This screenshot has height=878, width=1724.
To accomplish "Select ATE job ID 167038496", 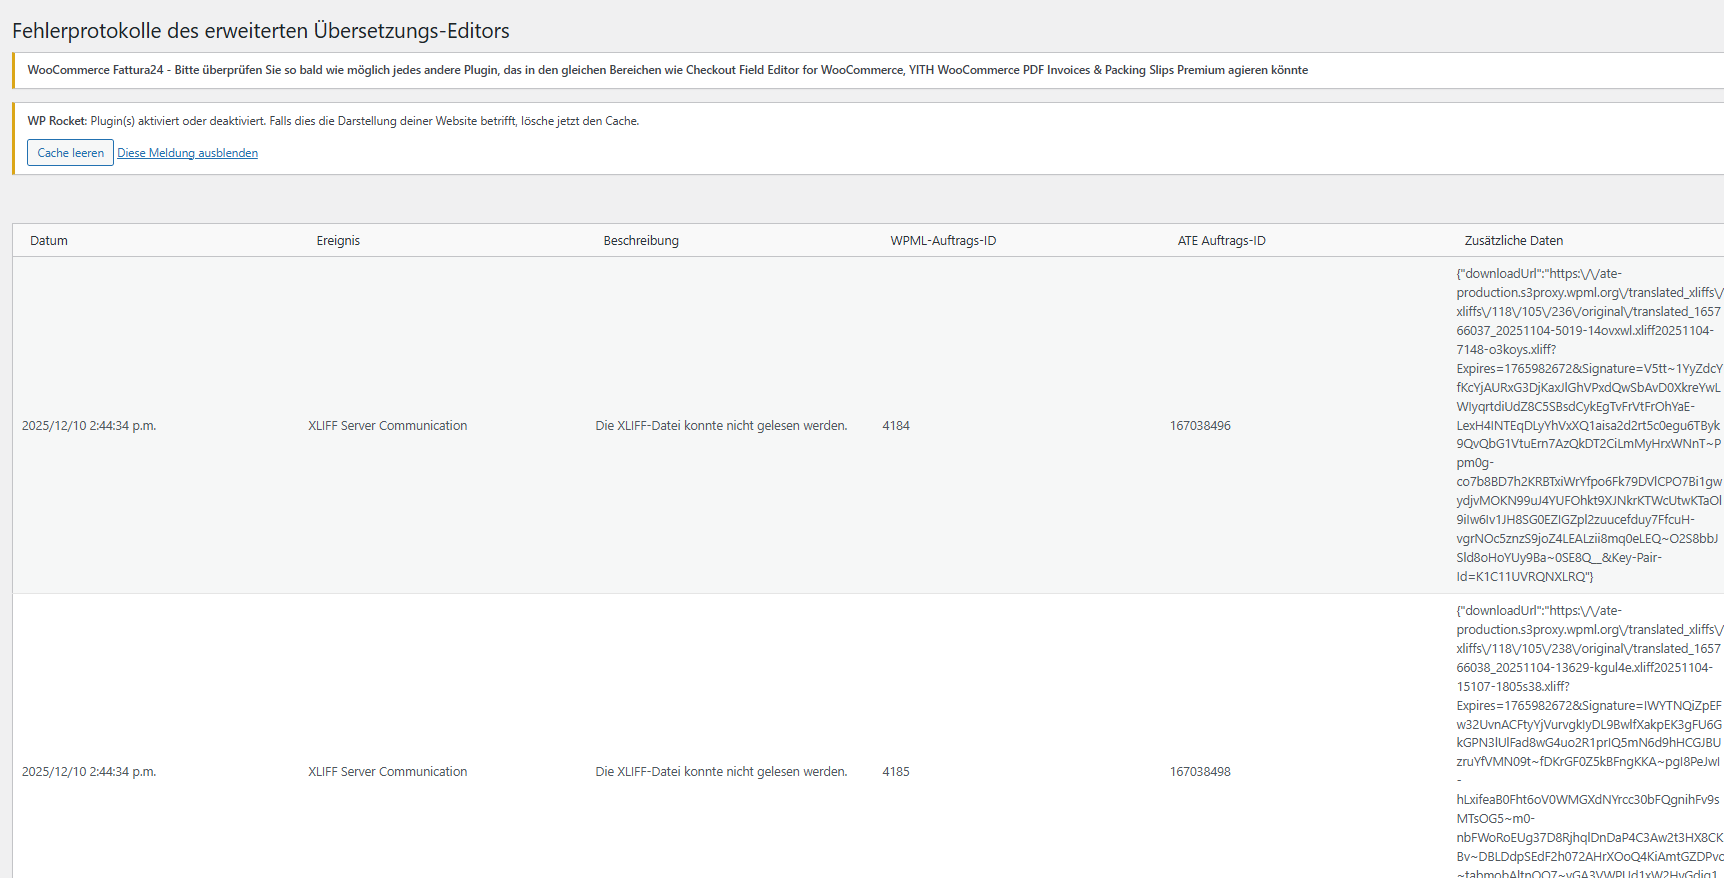I will [x=1200, y=426].
